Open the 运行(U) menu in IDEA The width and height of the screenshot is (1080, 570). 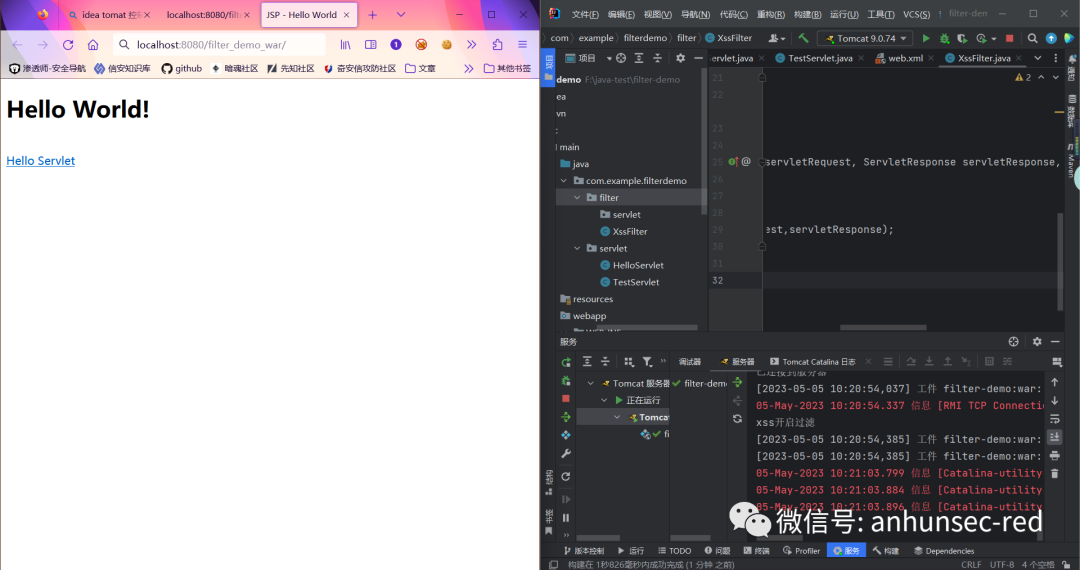click(844, 14)
